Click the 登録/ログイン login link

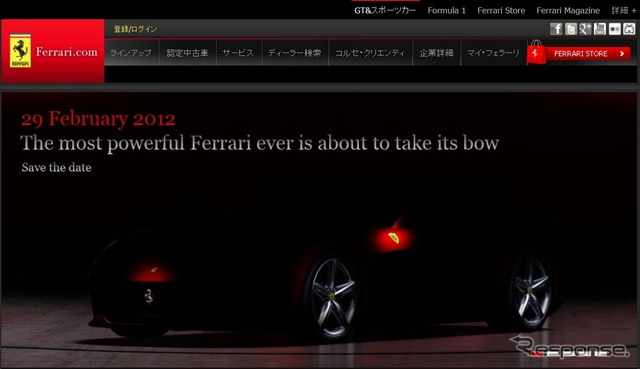[x=135, y=29]
